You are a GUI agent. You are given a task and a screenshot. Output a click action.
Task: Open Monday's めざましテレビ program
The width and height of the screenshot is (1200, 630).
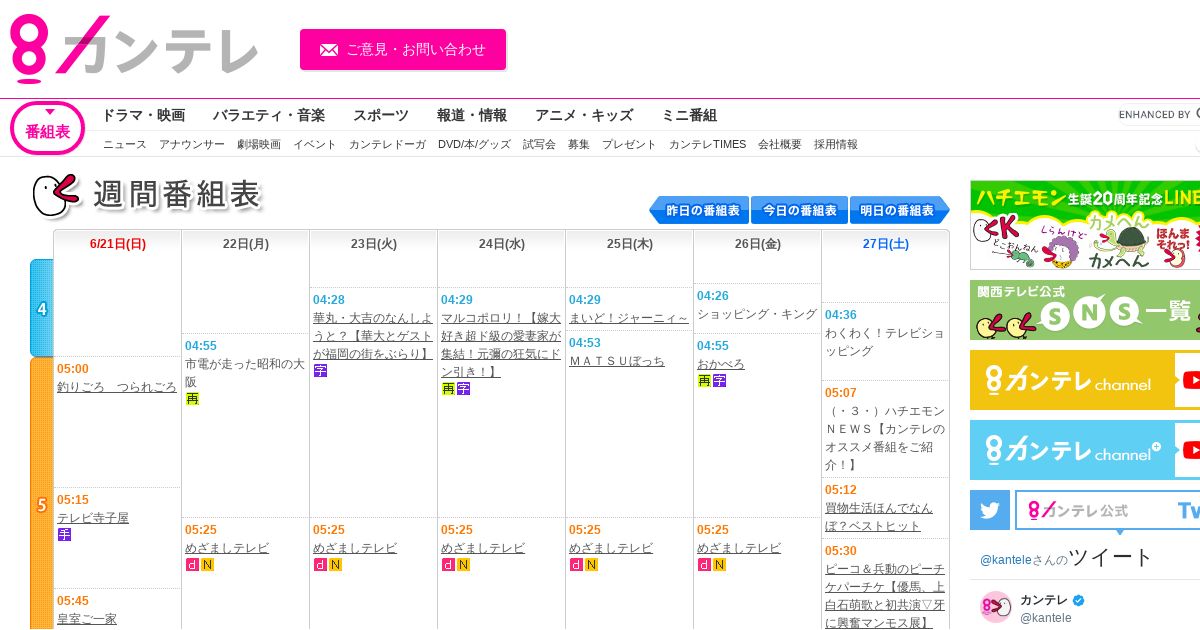[227, 548]
